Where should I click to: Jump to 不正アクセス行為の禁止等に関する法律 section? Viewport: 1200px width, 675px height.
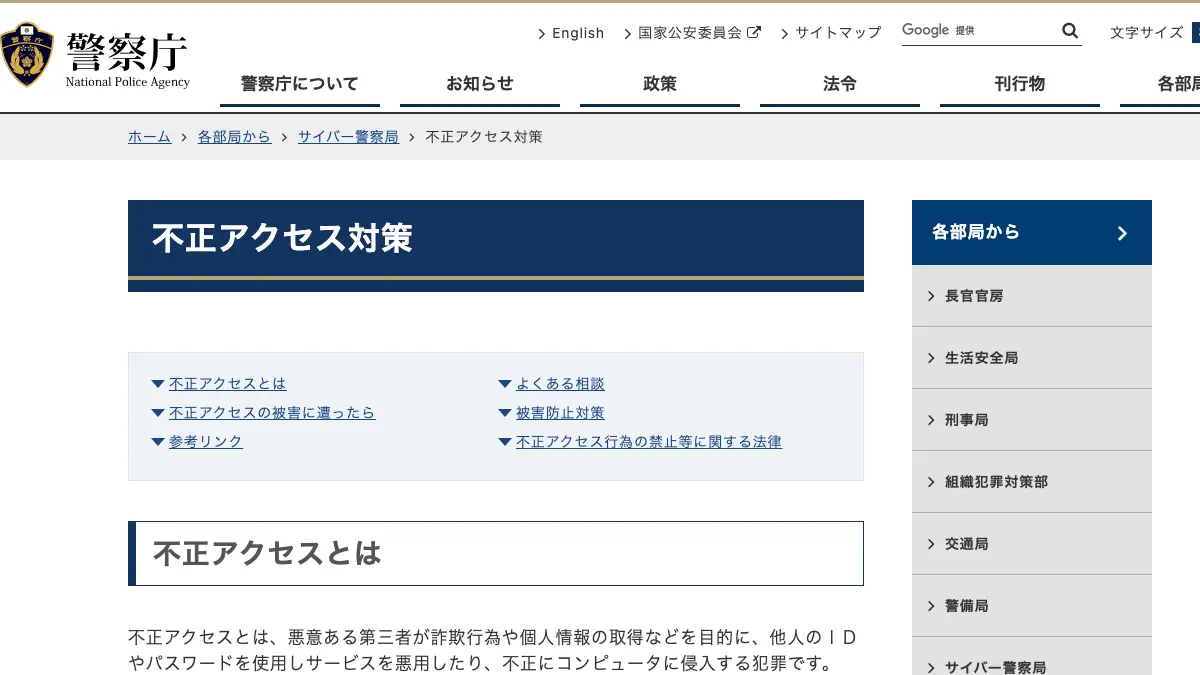pyautogui.click(x=649, y=442)
